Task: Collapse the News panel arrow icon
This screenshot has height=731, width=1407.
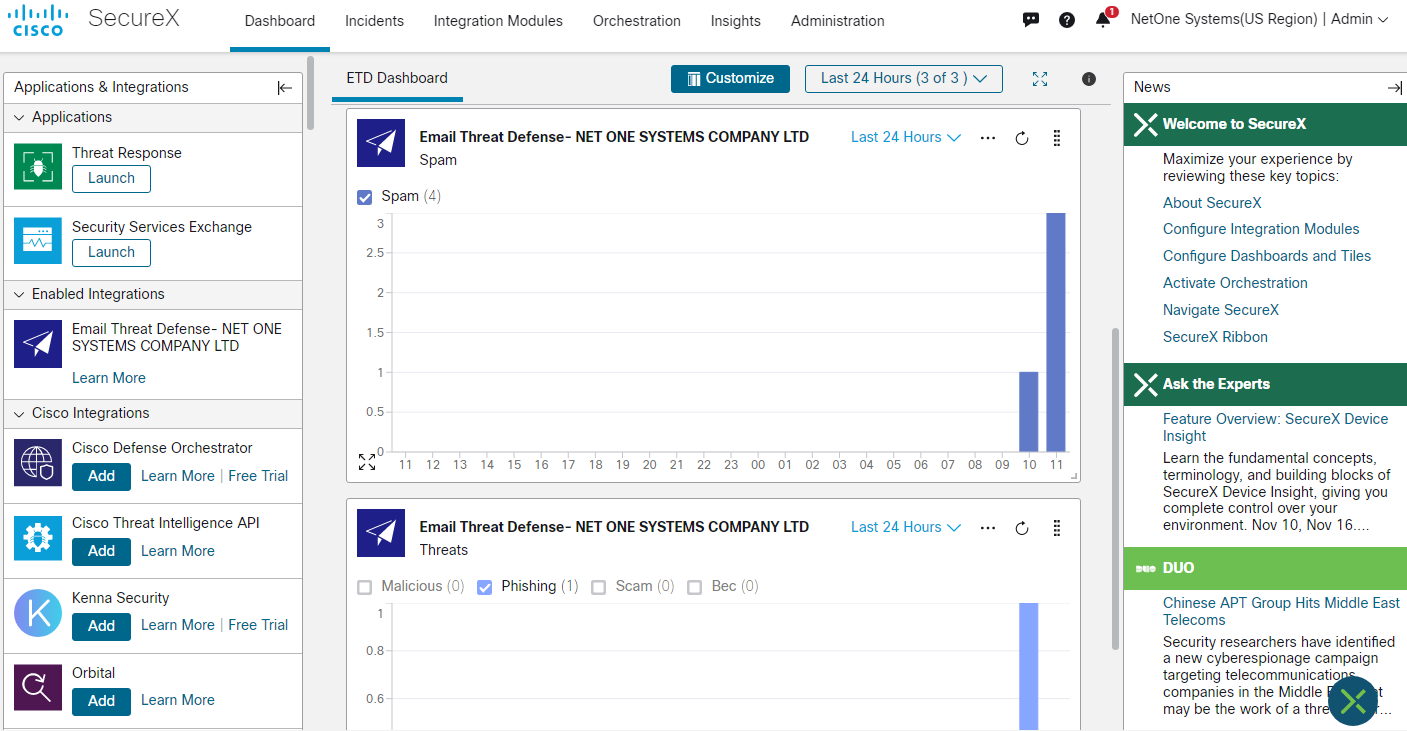Action: tap(1395, 88)
